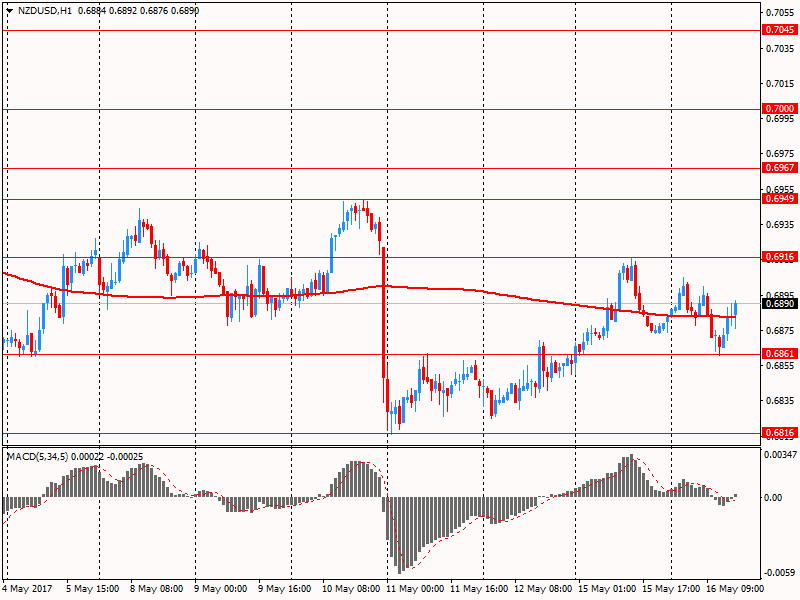Click the 11 May 00:00 time label
The image size is (800, 600).
415,588
